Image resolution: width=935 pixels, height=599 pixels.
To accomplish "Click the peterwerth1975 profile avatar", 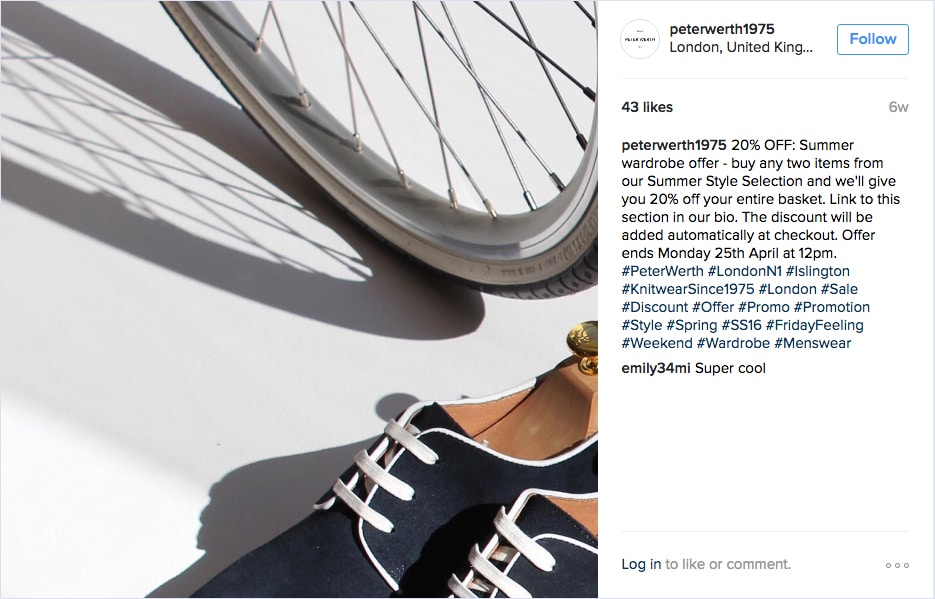I will pyautogui.click(x=640, y=39).
